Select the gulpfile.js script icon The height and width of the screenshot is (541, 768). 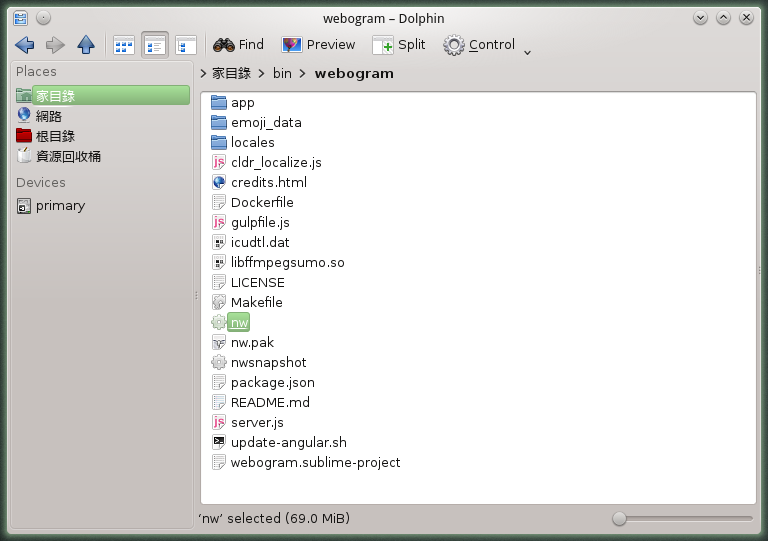pyautogui.click(x=218, y=222)
